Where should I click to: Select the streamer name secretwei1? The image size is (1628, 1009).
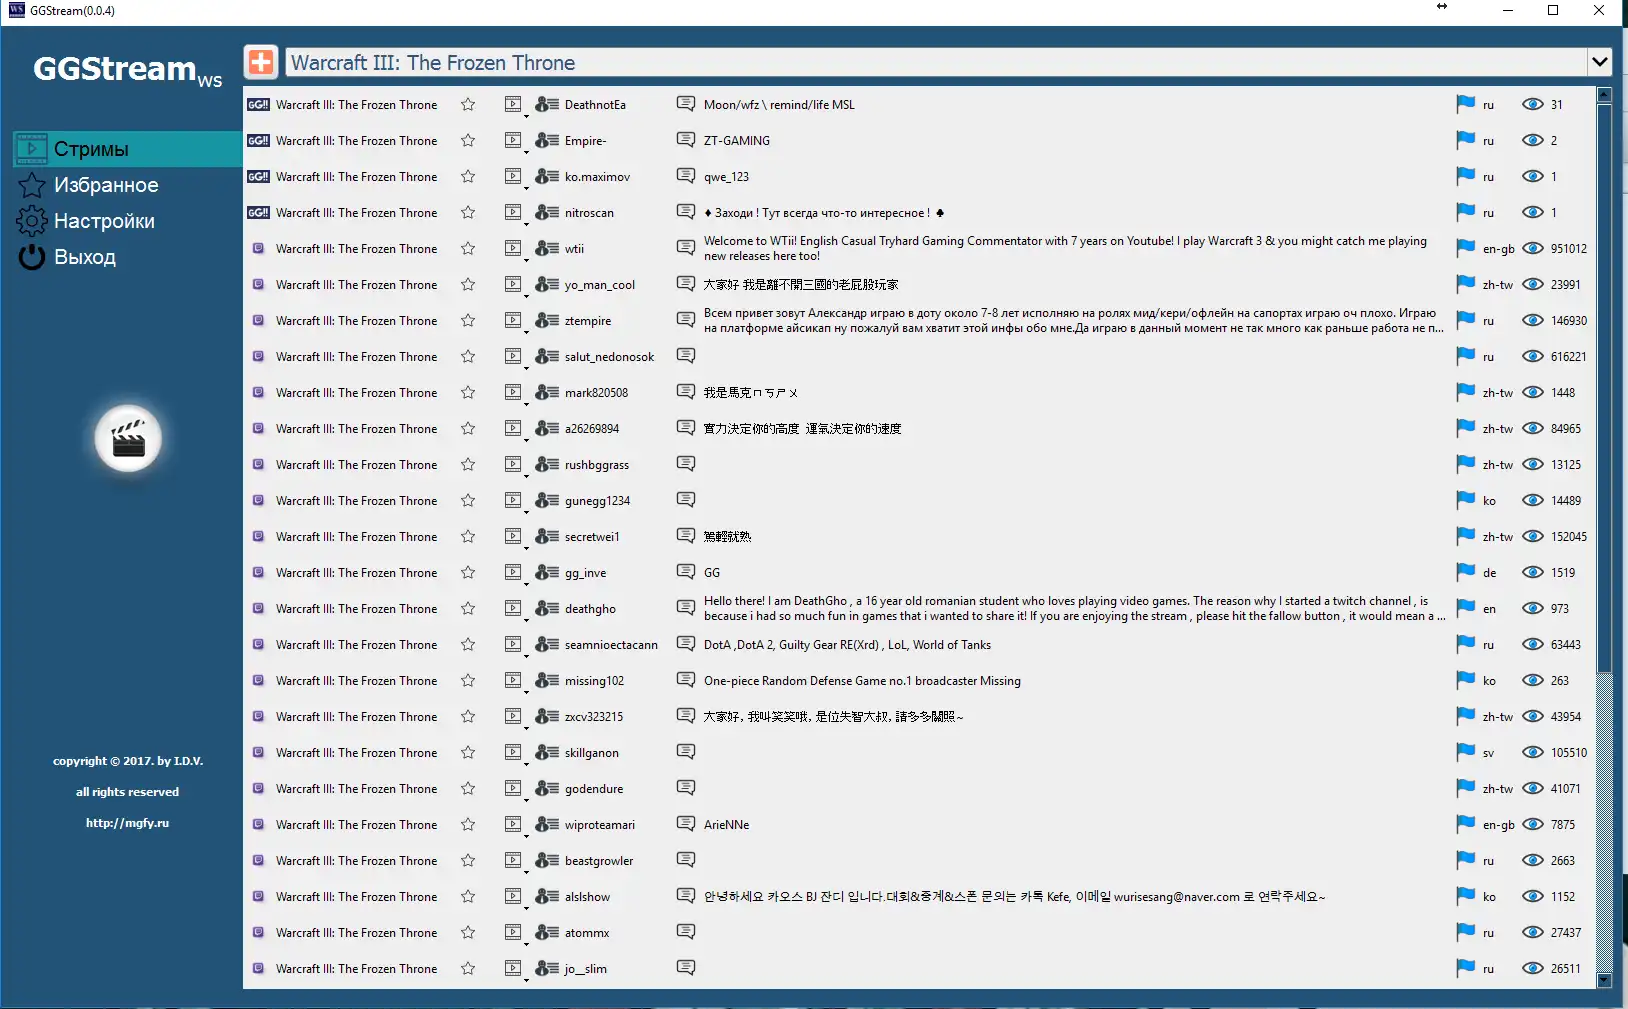[x=592, y=537]
